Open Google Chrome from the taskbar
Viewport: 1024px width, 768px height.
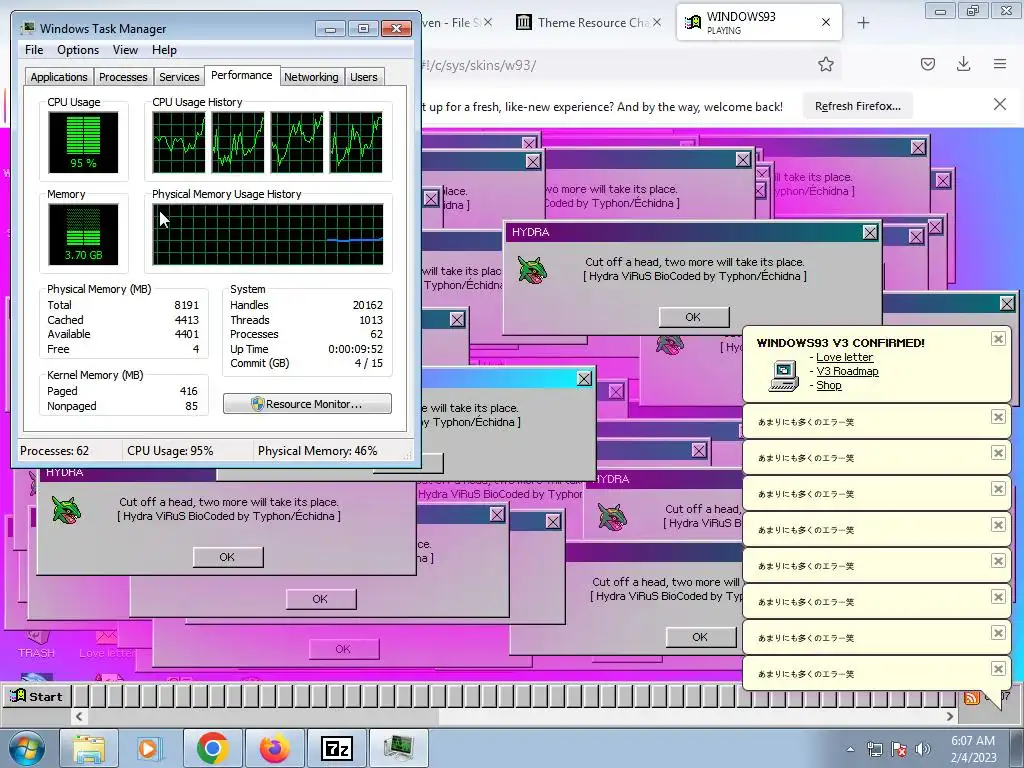click(212, 748)
